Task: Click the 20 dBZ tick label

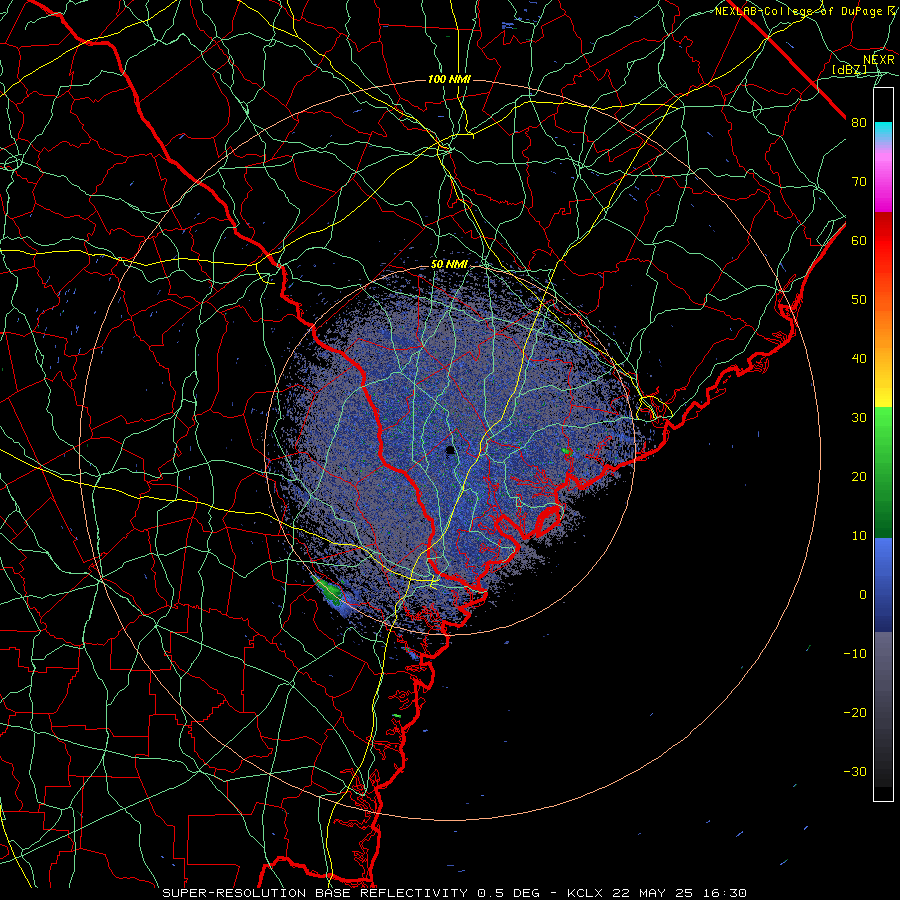Action: 859,476
